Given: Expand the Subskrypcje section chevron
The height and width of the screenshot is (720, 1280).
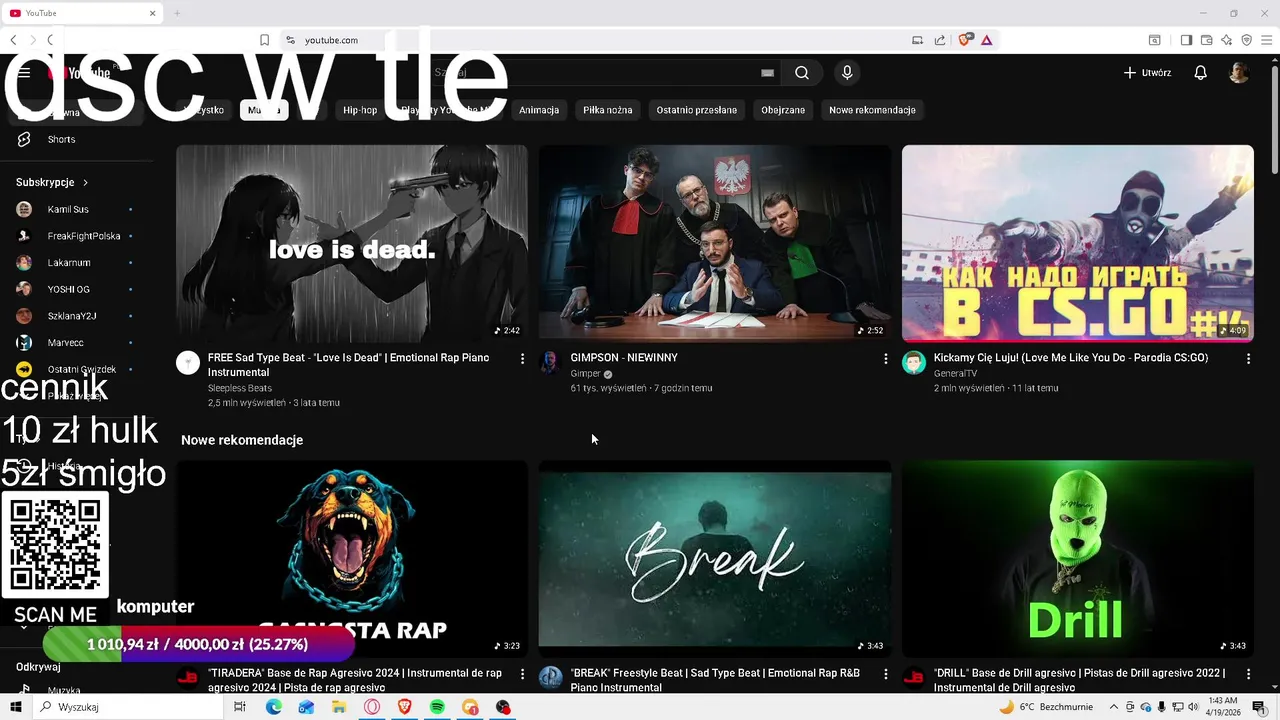Looking at the screenshot, I should point(85,183).
